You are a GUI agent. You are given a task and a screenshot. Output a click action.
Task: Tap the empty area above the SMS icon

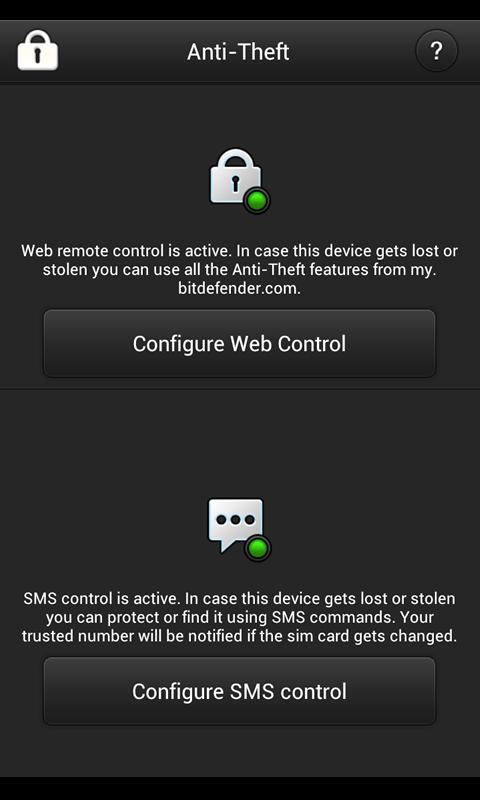pyautogui.click(x=239, y=444)
